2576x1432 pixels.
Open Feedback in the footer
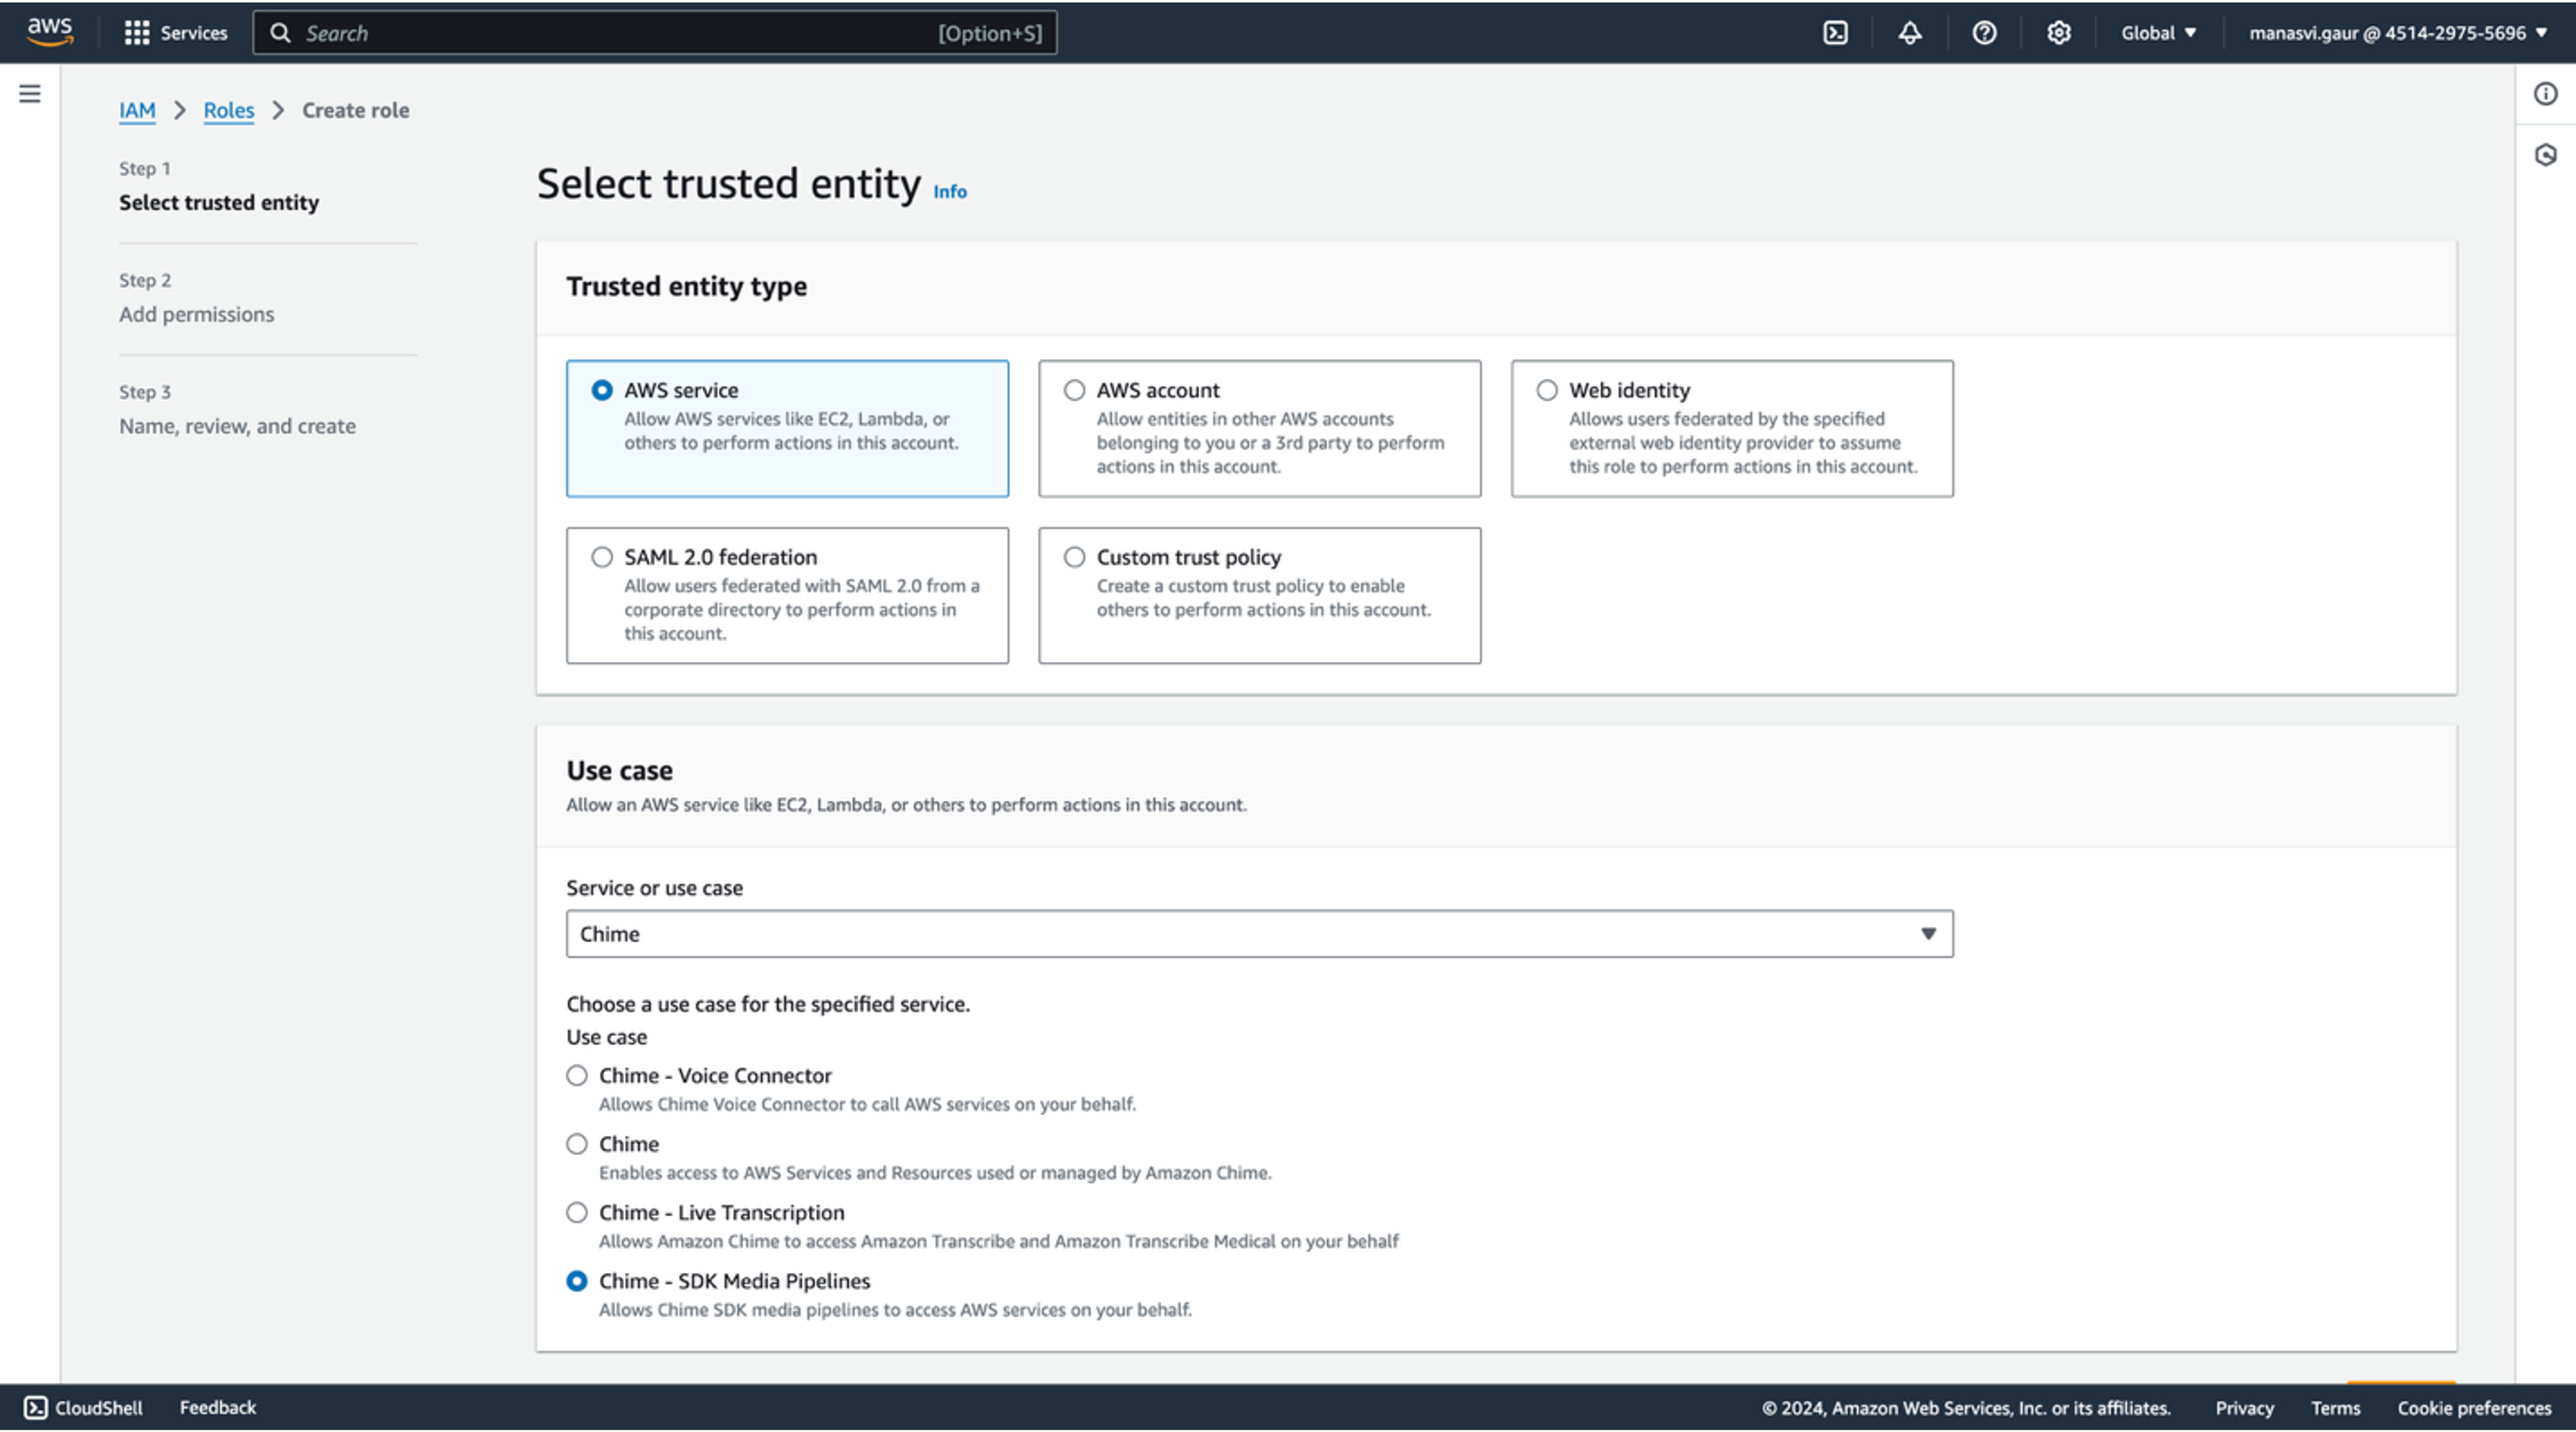218,1408
